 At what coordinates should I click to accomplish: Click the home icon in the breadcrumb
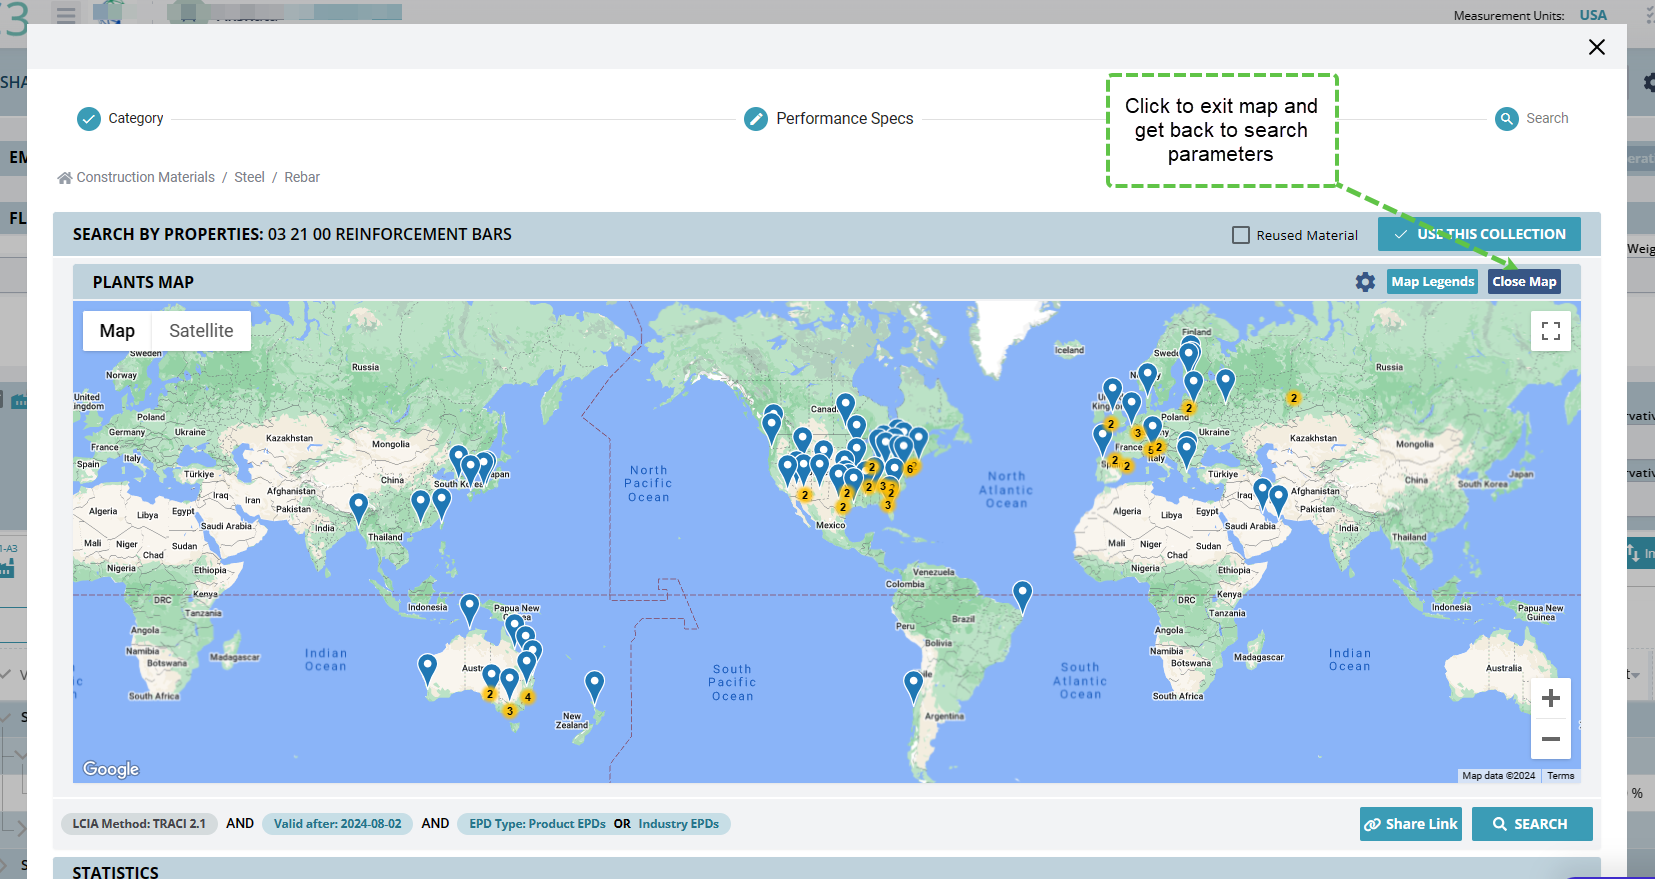(65, 178)
